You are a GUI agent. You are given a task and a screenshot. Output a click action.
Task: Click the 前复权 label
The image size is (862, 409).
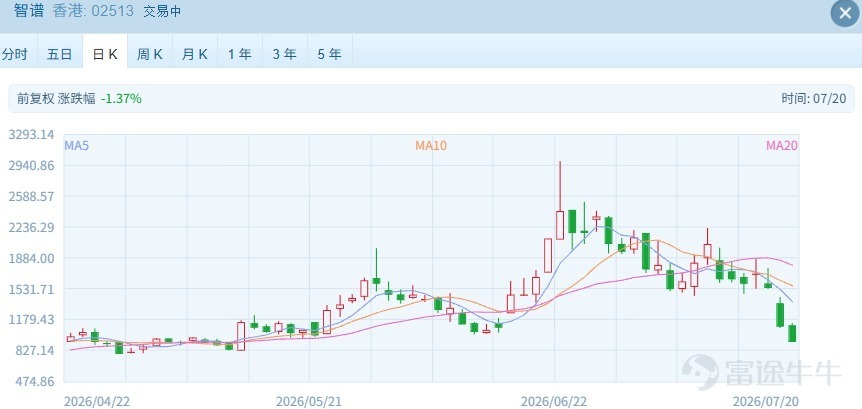(36, 99)
